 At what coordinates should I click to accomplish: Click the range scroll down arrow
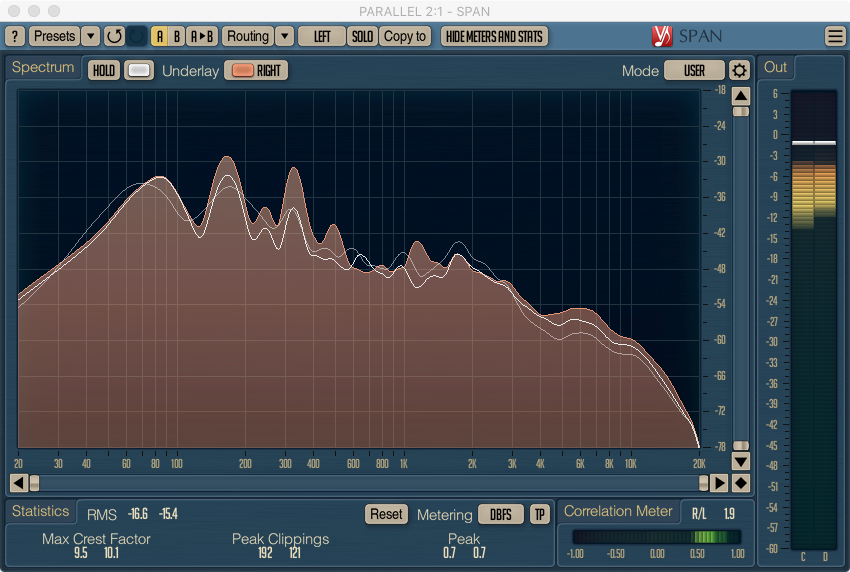coord(740,462)
